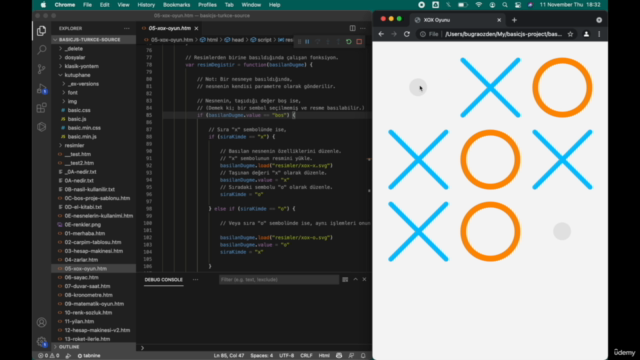Open the notifications bell in the status bar
This screenshot has width=640, height=360.
point(363,356)
